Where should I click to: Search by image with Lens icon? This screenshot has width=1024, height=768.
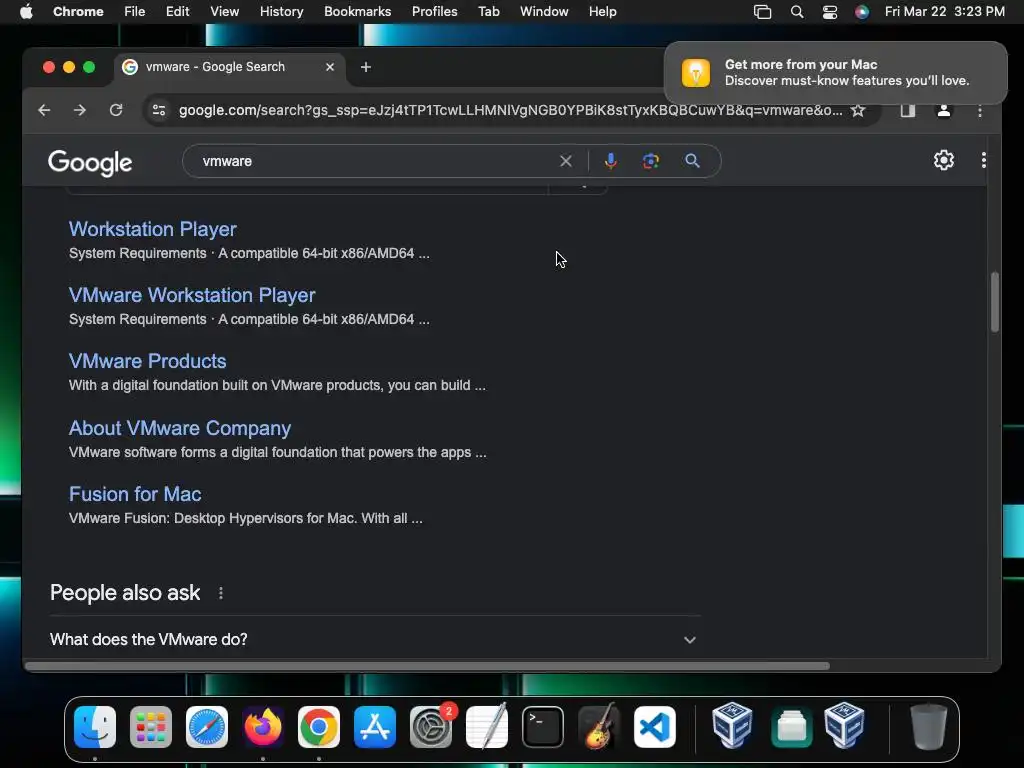point(650,161)
